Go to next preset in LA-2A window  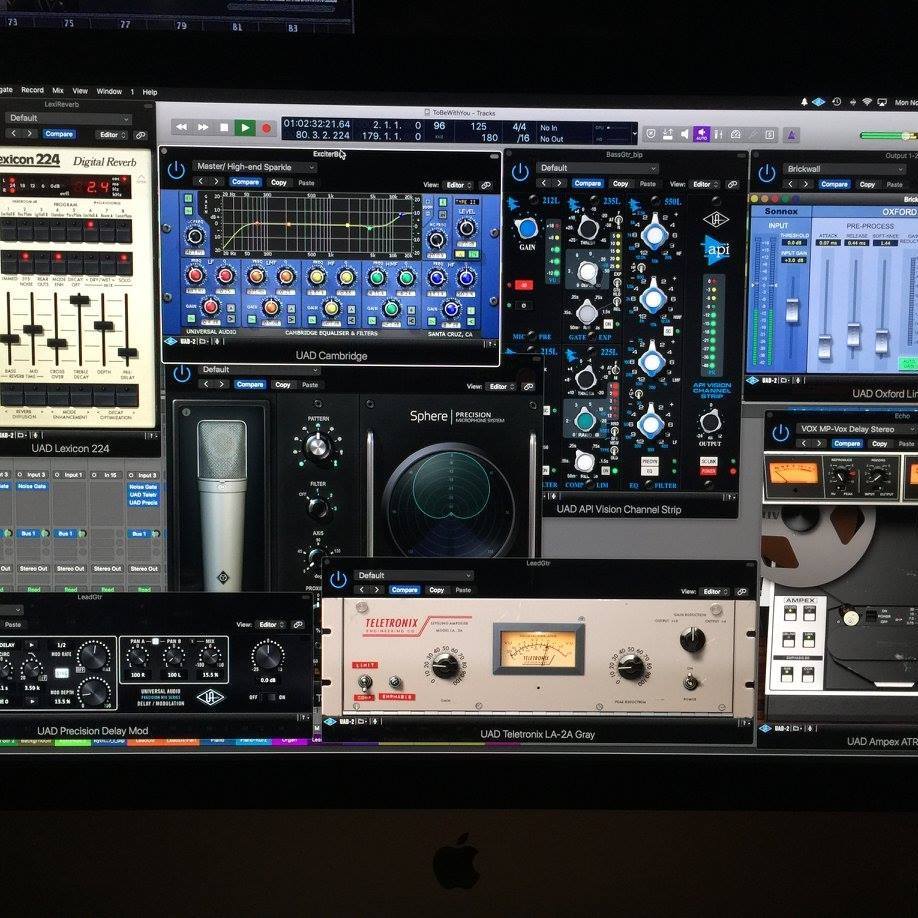pos(377,590)
